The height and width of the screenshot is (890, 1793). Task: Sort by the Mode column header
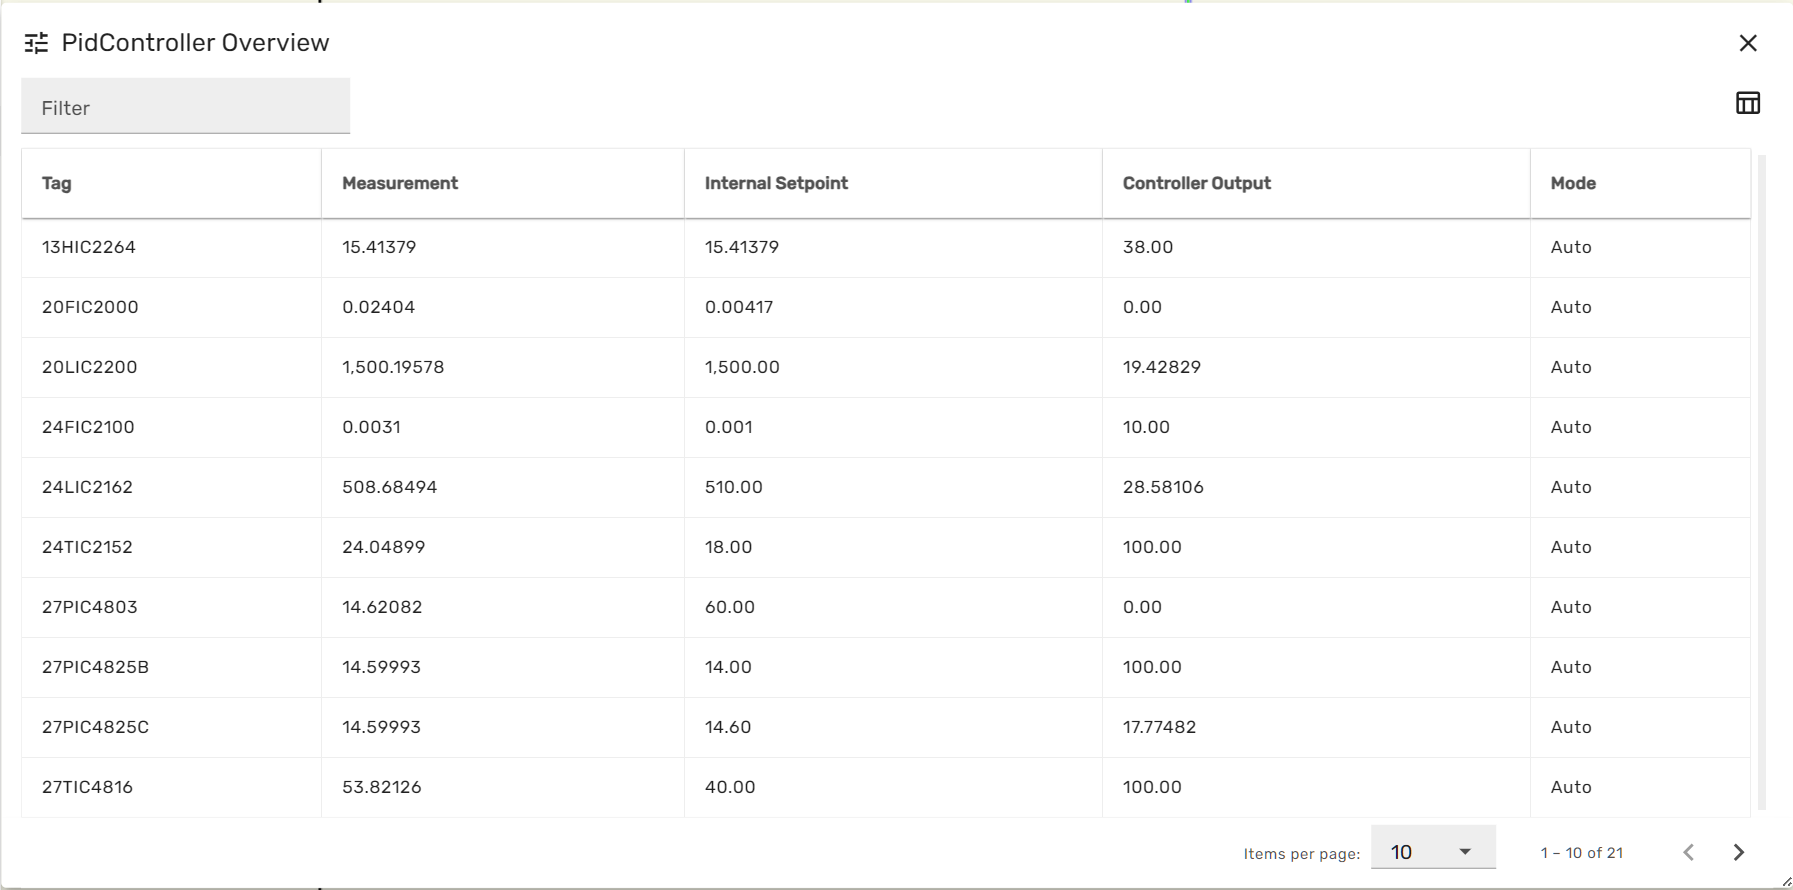[x=1573, y=183]
